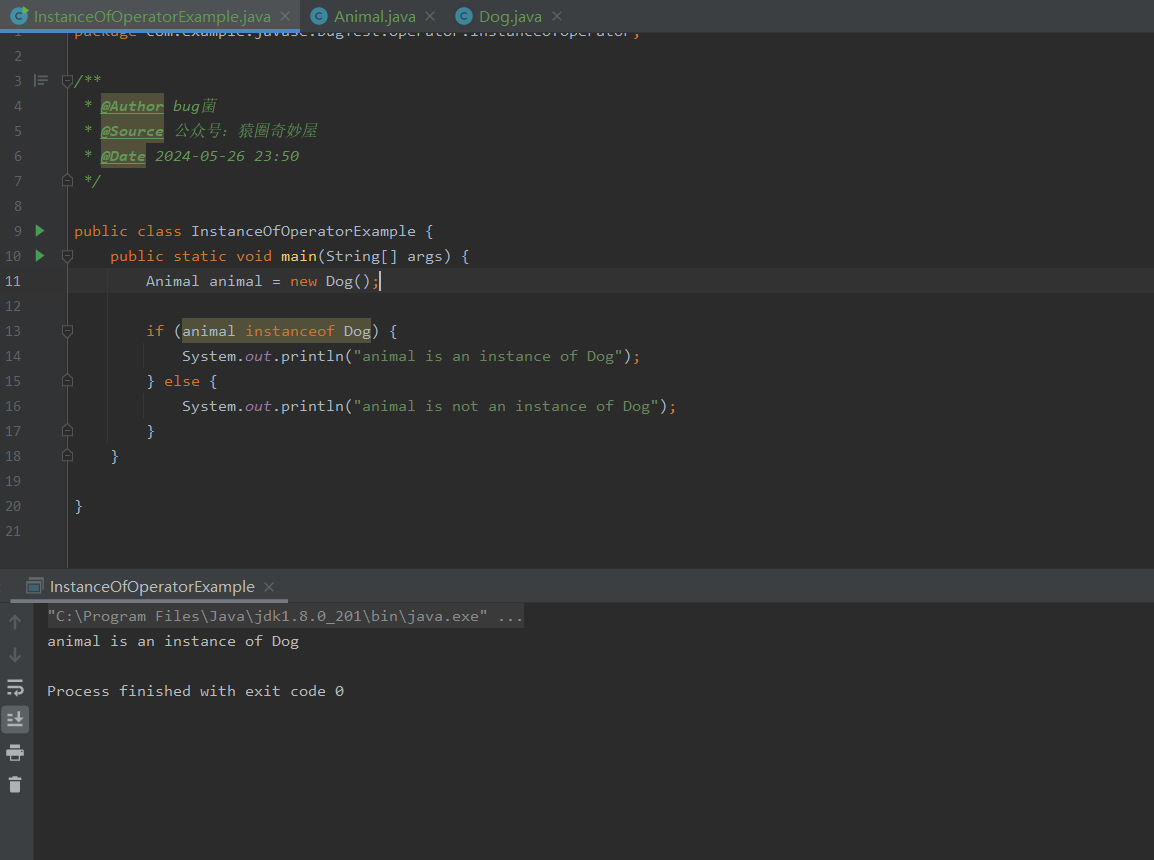
Task: Place cursor on 'new Dog()' expression
Action: click(x=330, y=281)
